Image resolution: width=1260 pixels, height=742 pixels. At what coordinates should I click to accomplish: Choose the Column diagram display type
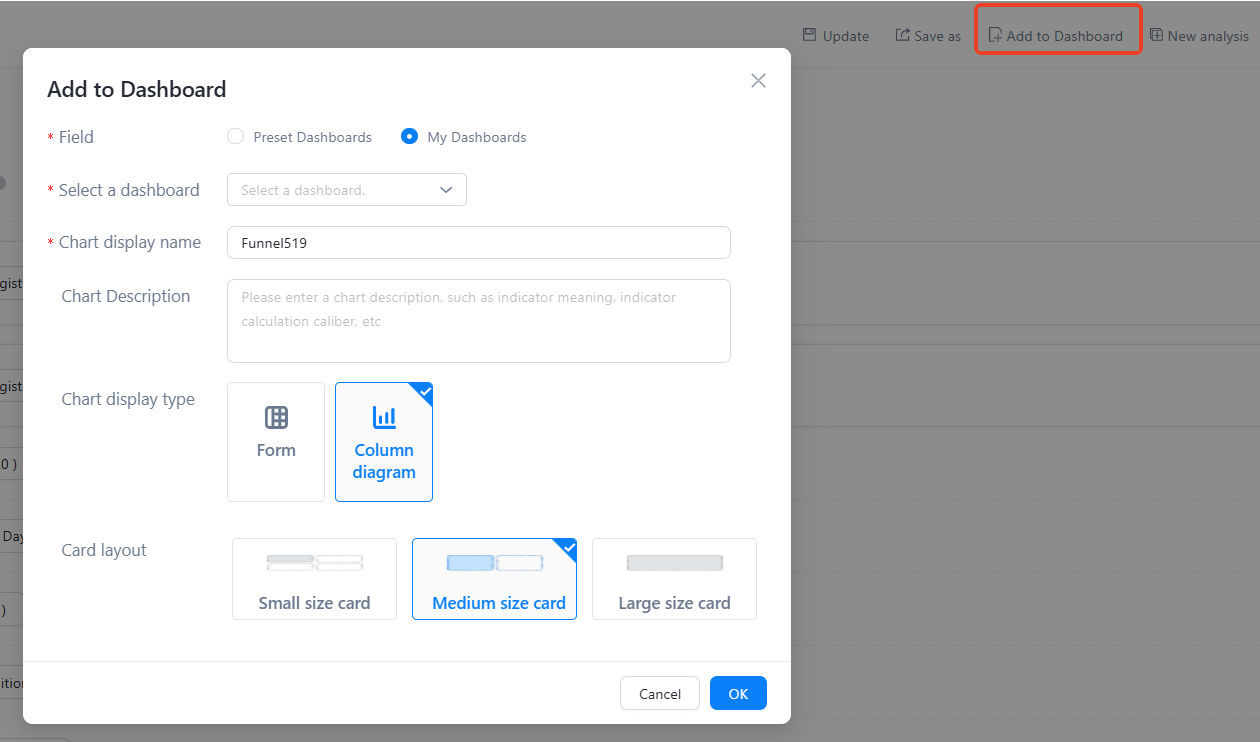[384, 442]
